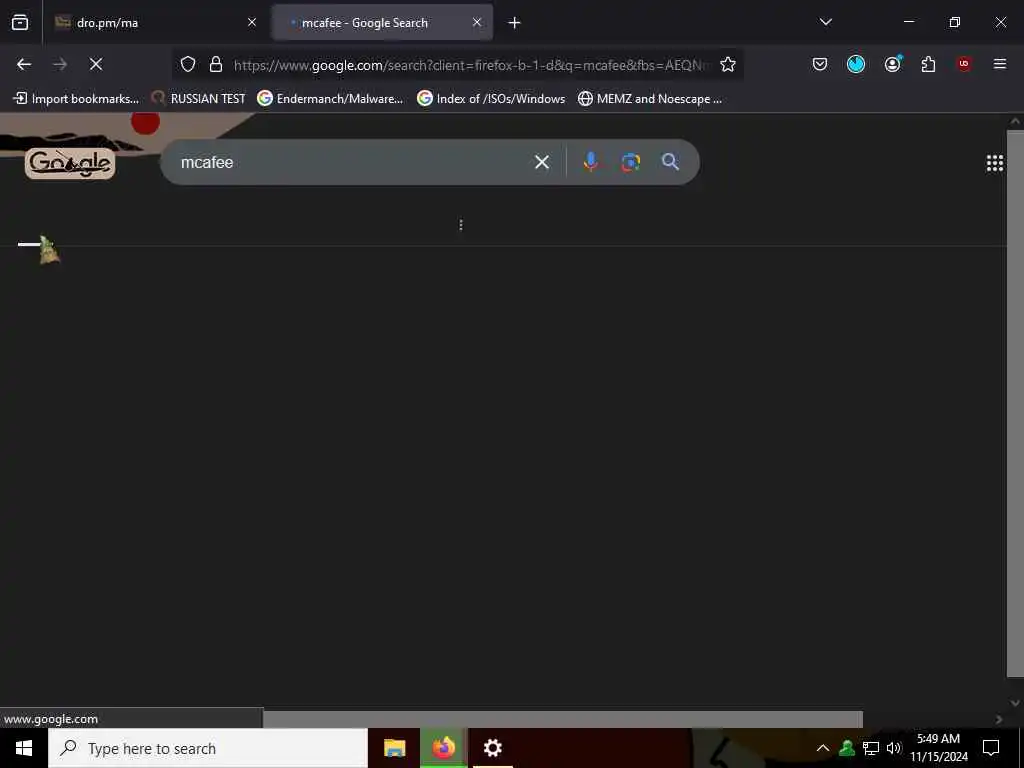Open the Google apps grid
The height and width of the screenshot is (768, 1024).
click(x=995, y=163)
